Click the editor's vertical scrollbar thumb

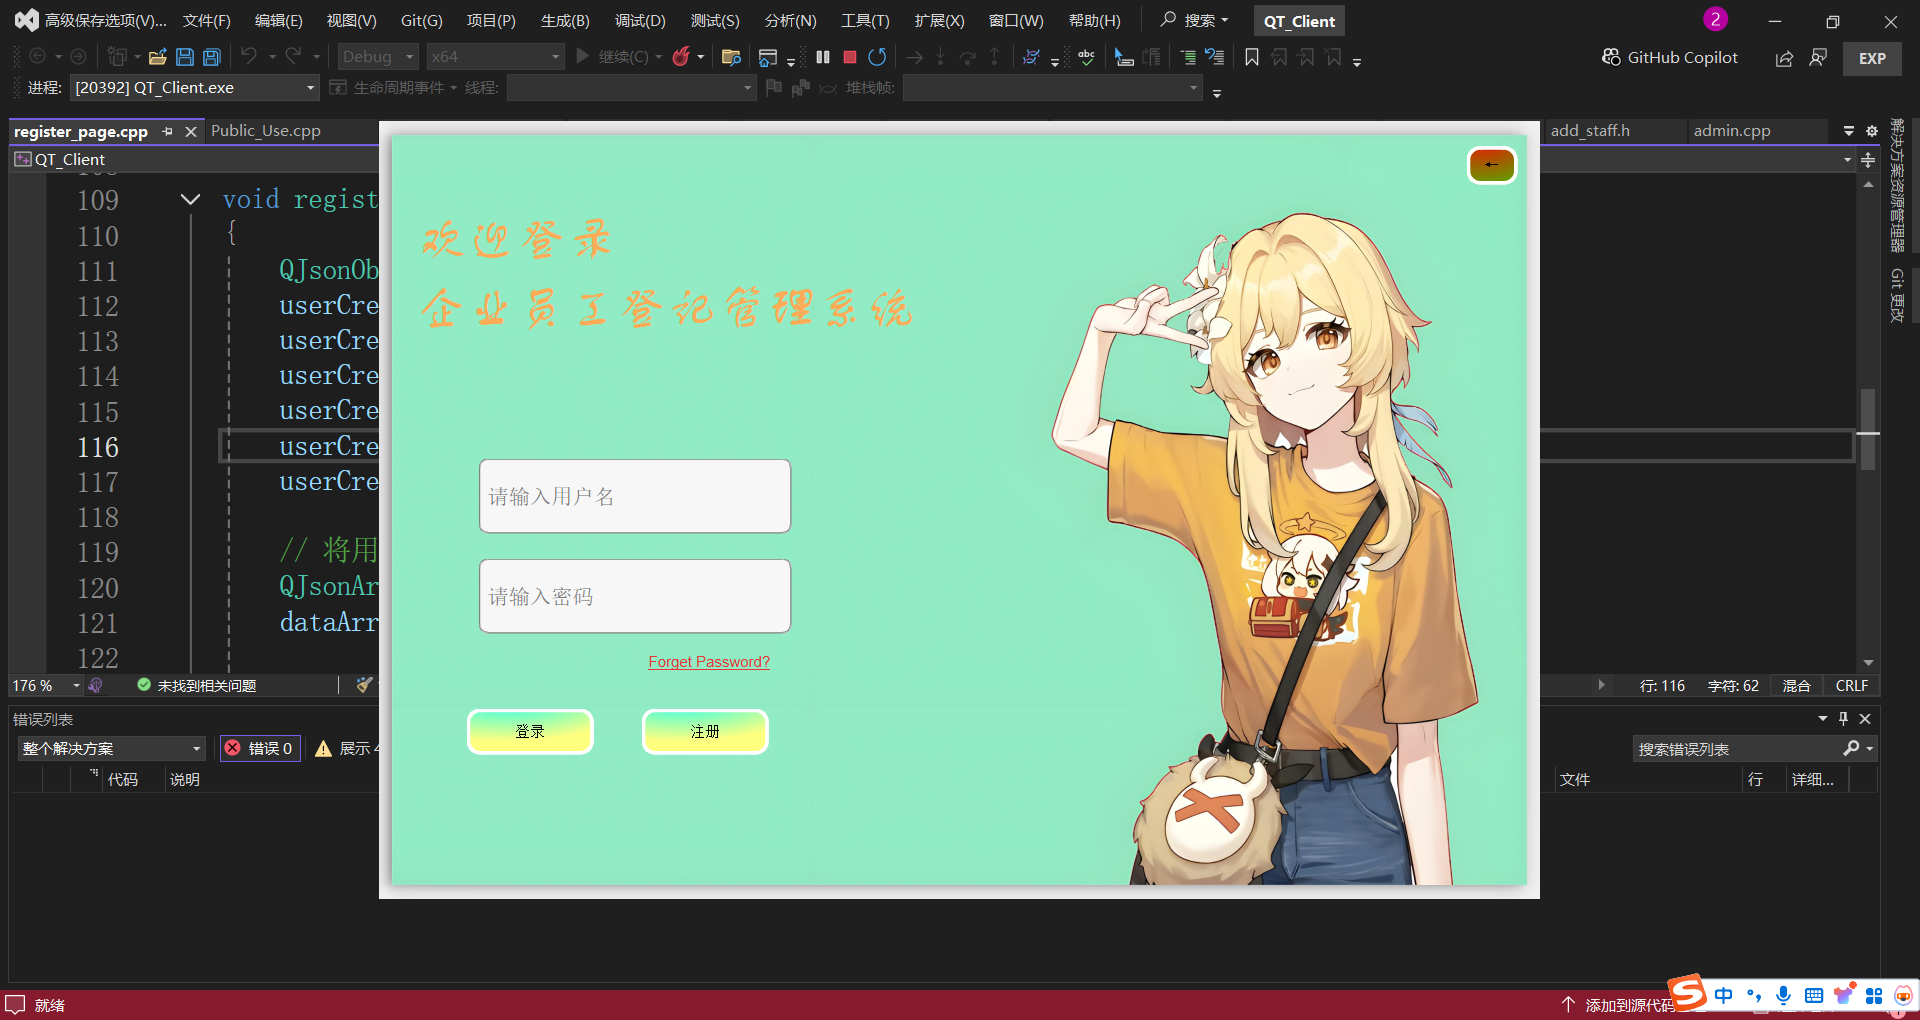click(x=1867, y=430)
